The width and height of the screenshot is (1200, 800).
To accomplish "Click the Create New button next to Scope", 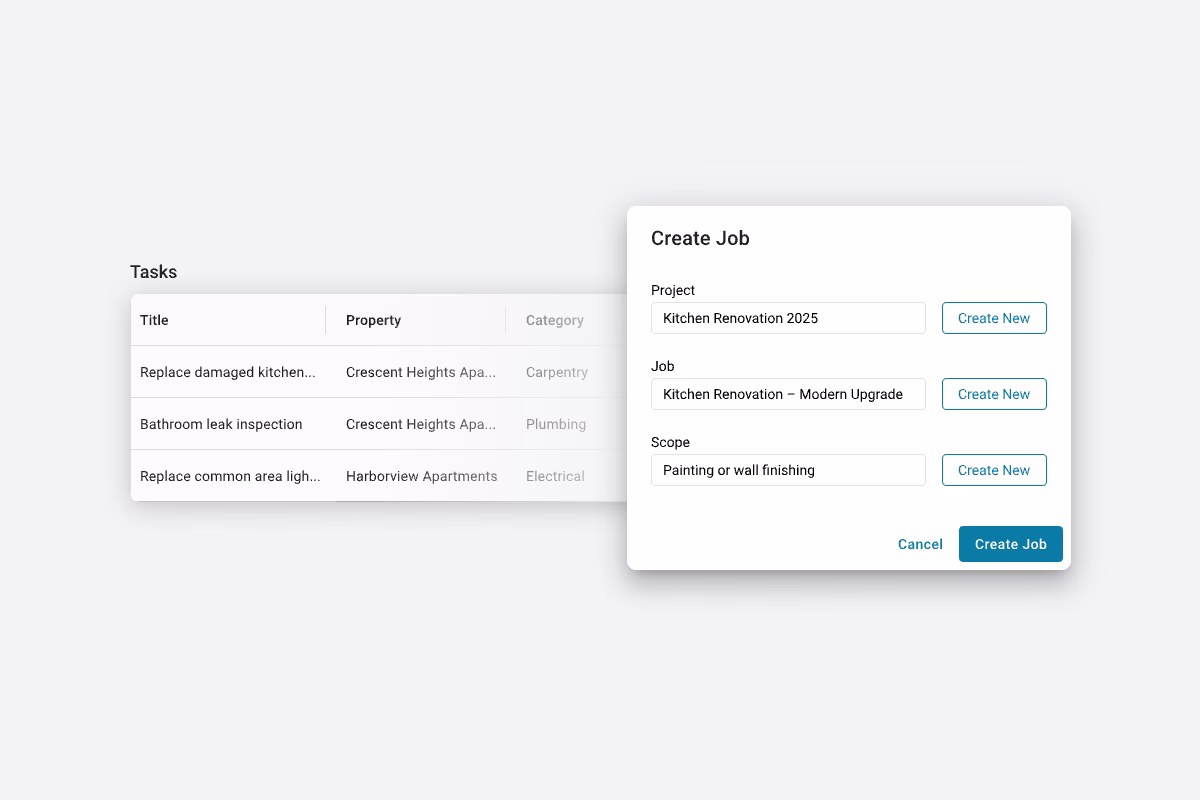I will (x=994, y=469).
